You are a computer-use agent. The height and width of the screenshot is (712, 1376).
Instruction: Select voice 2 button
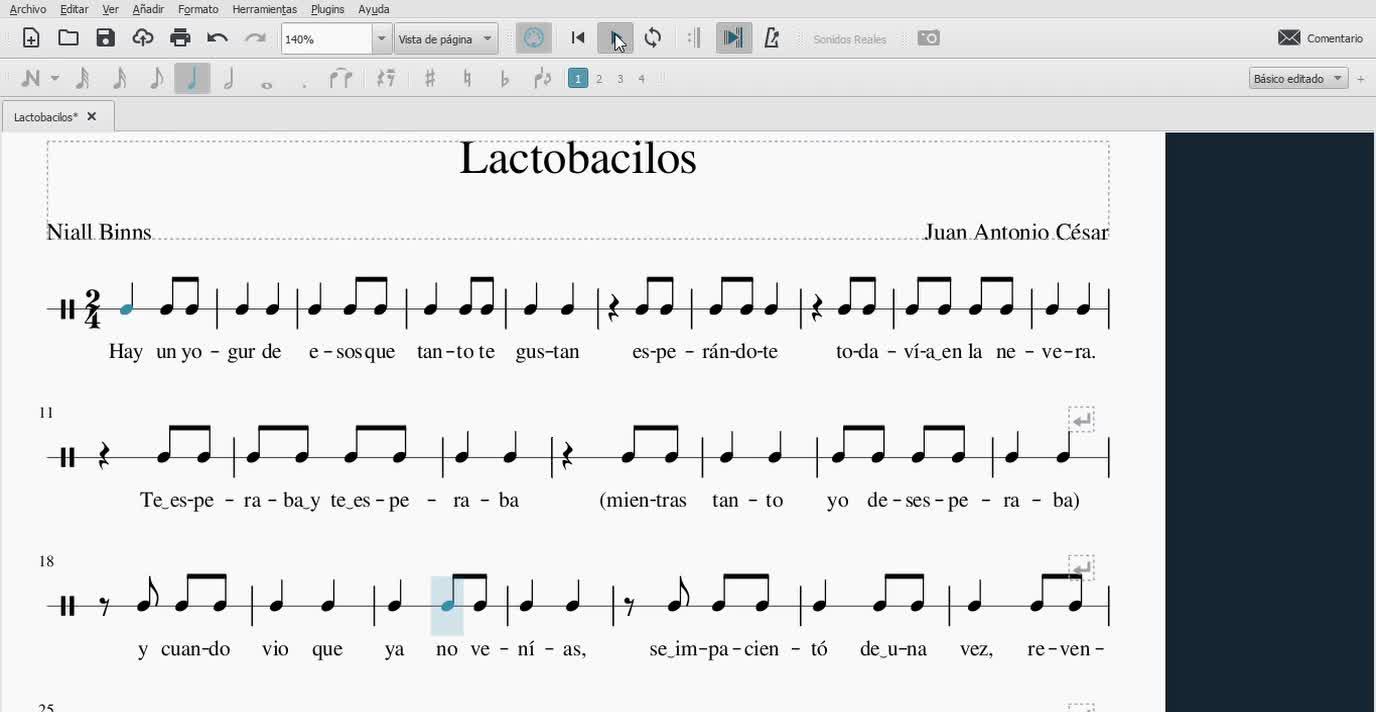tap(599, 78)
